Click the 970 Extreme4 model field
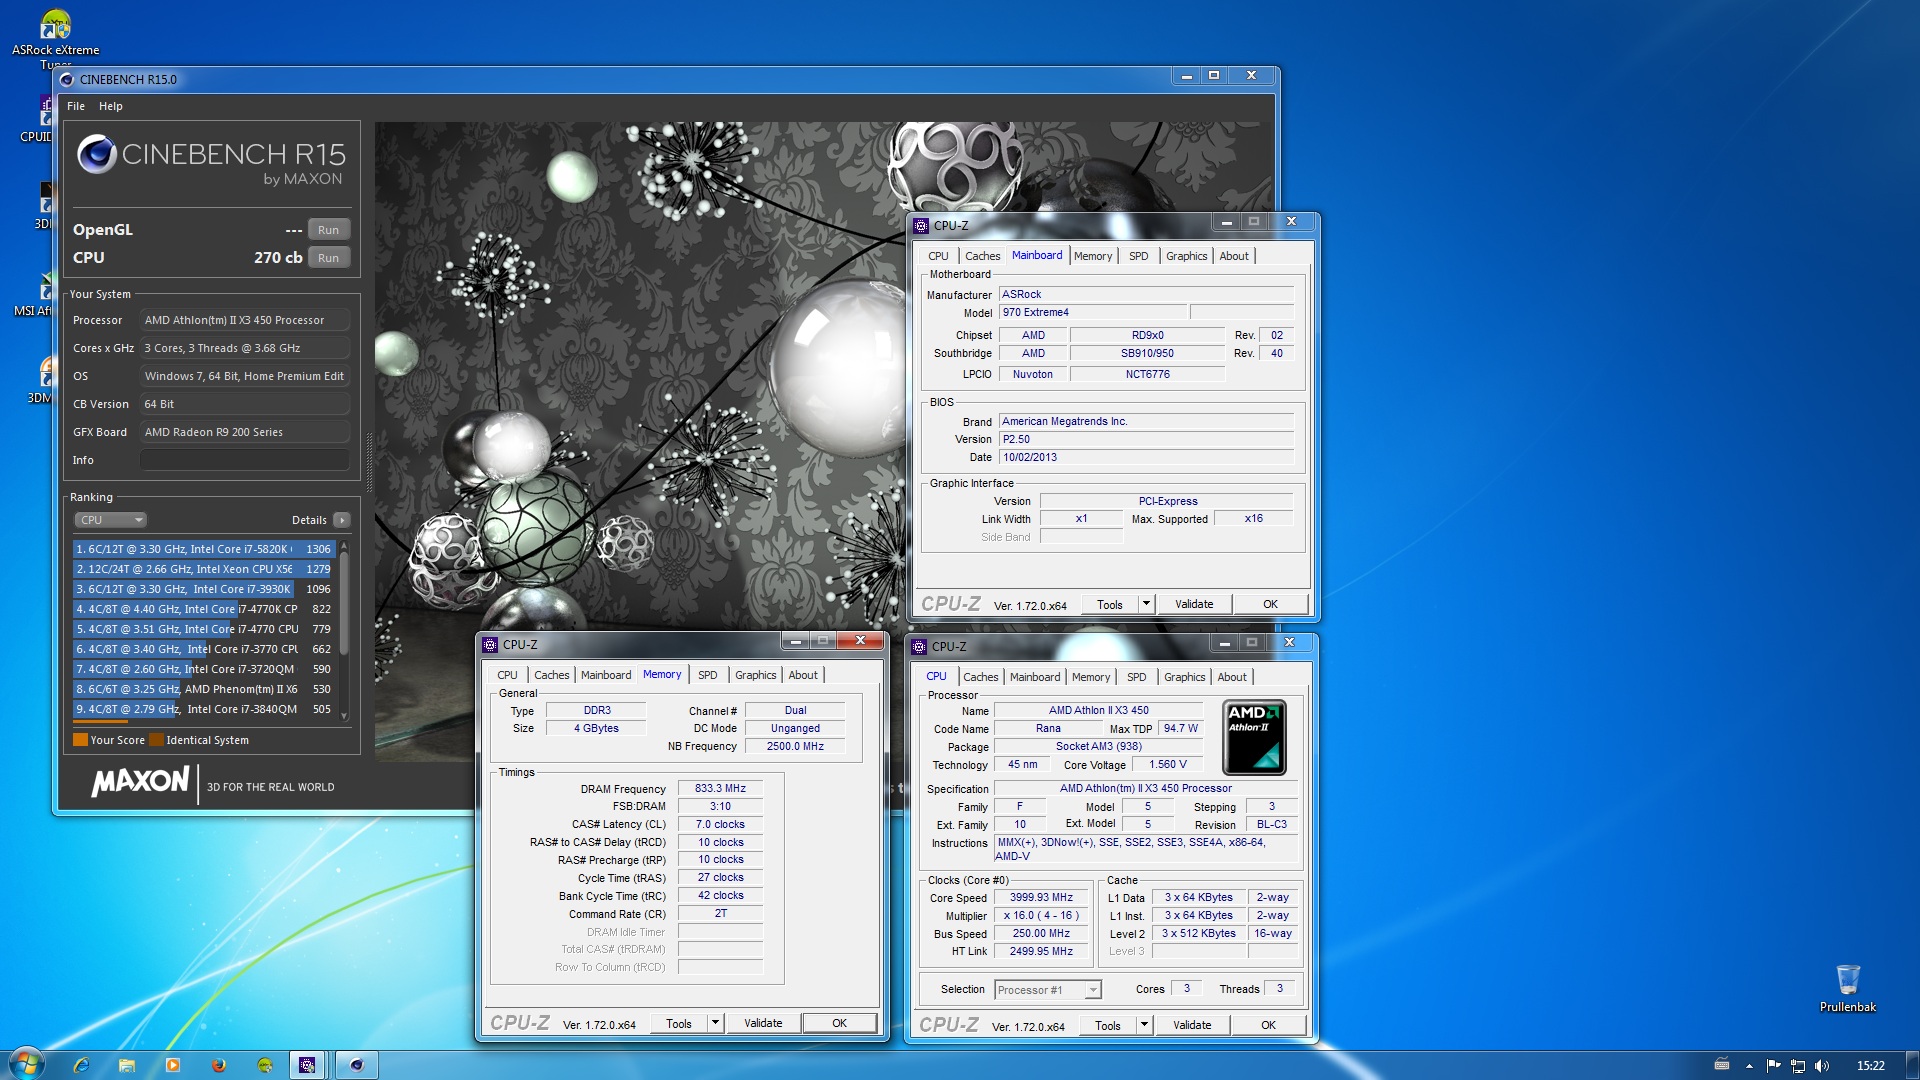 pos(1093,313)
